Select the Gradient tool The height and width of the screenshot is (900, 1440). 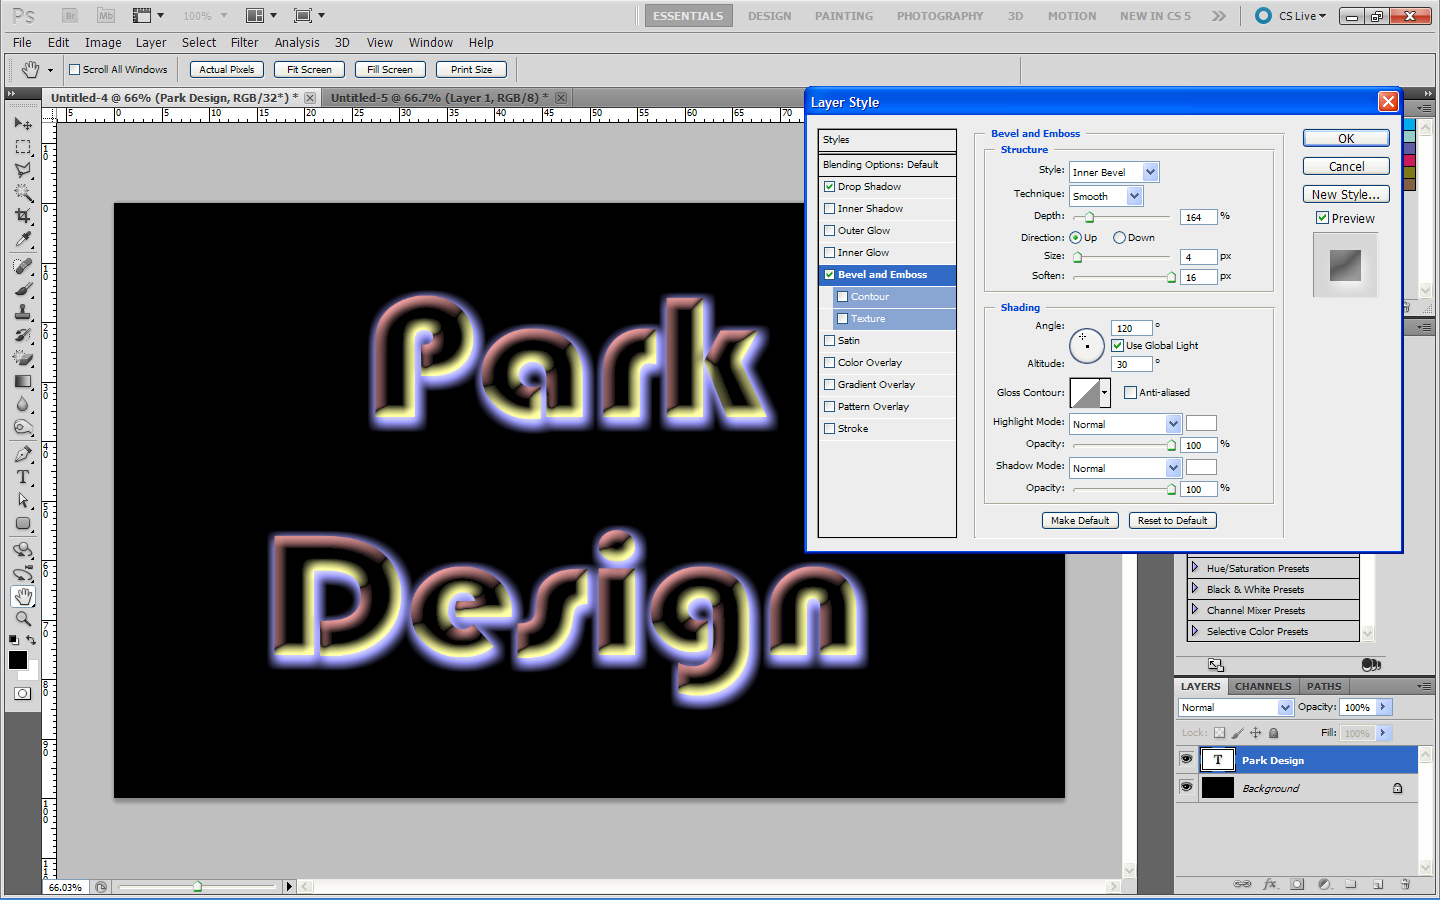23,381
